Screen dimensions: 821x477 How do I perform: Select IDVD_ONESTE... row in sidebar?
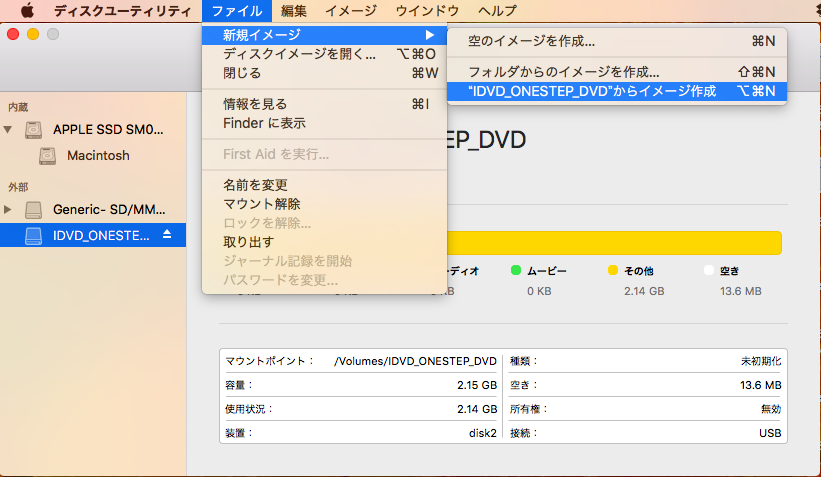point(93,236)
